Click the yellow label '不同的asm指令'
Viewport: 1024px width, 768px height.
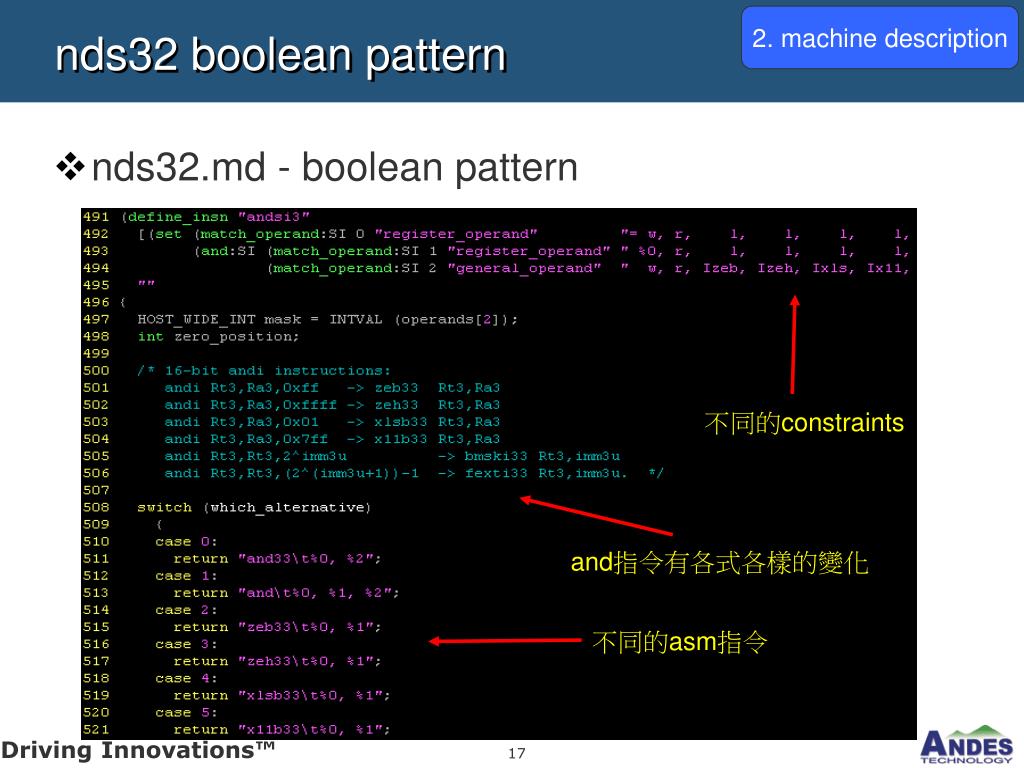click(x=679, y=642)
